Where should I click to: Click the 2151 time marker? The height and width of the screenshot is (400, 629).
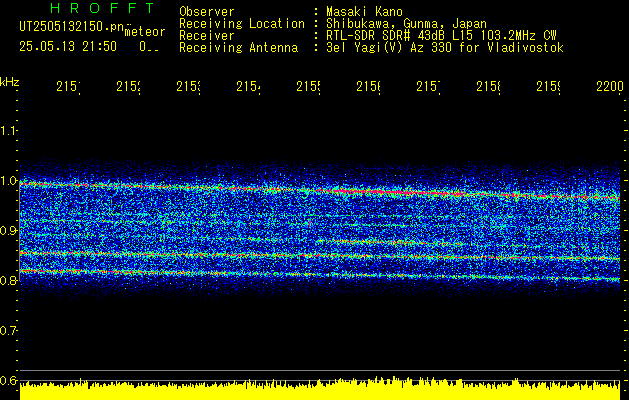68,87
